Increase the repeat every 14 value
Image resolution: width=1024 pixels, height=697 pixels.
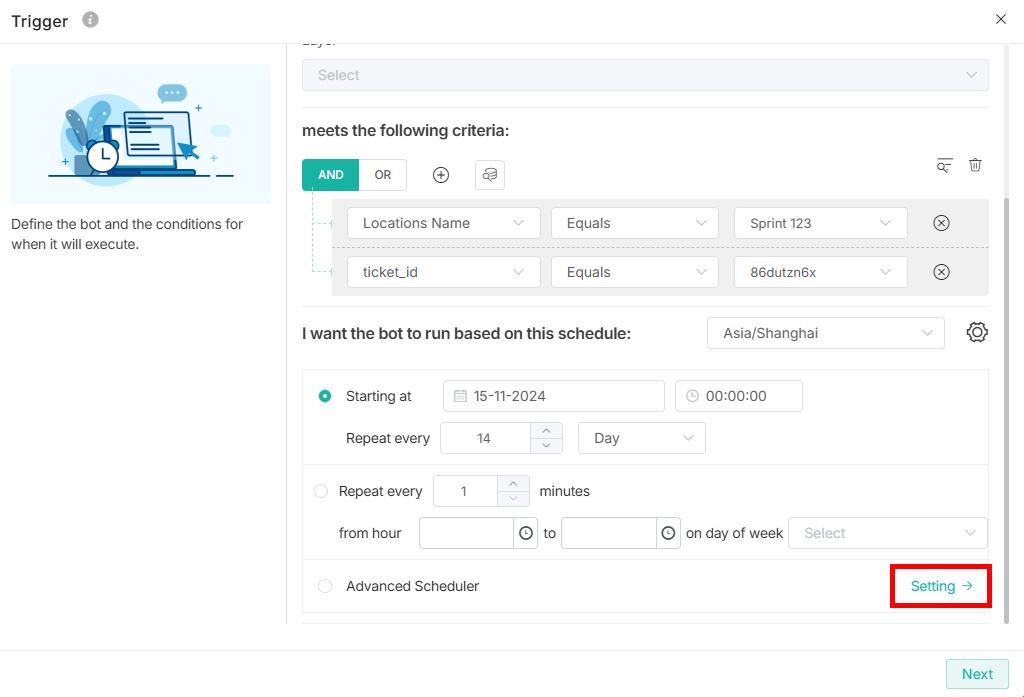click(x=546, y=431)
